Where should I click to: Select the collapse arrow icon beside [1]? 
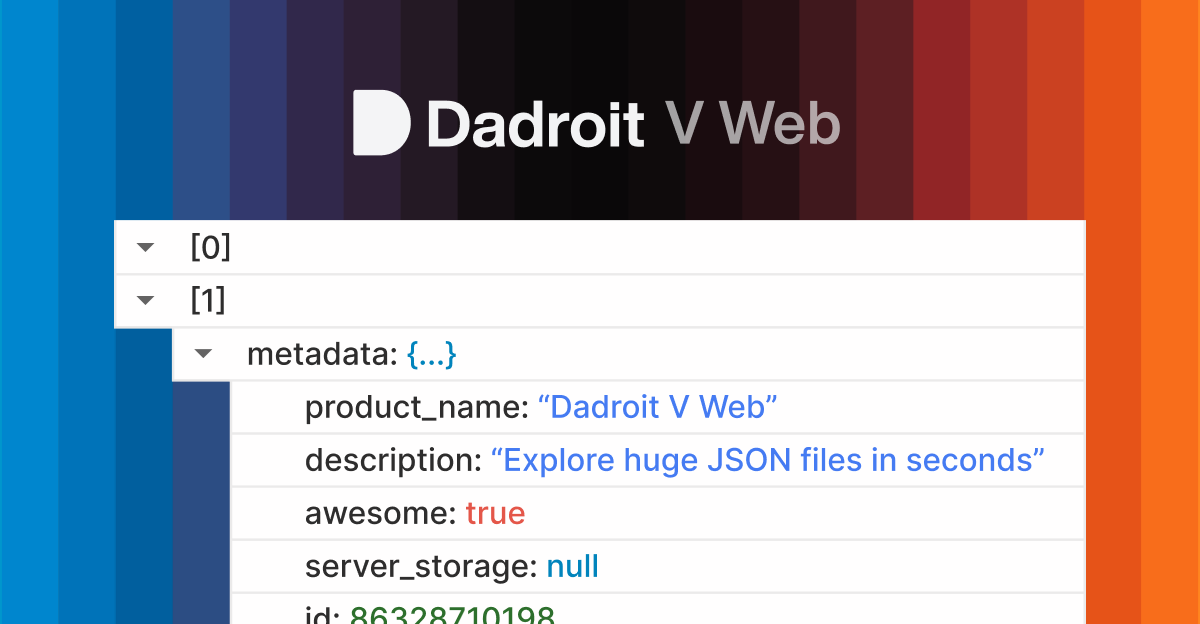(x=145, y=300)
